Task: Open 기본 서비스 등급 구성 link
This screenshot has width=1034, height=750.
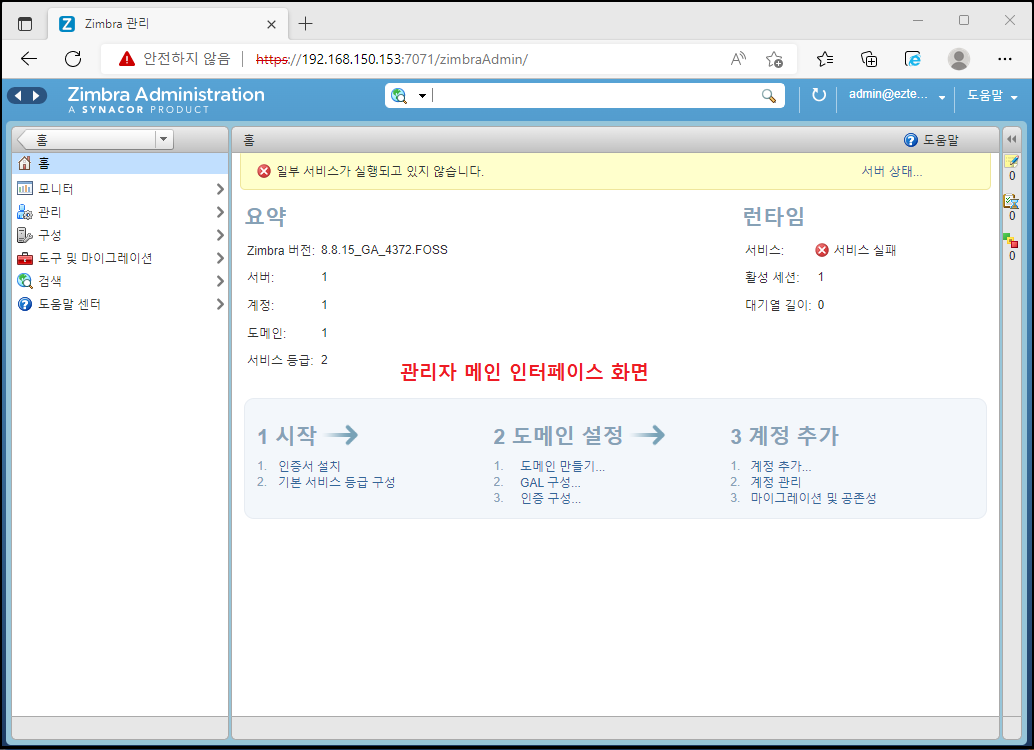Action: [x=337, y=482]
